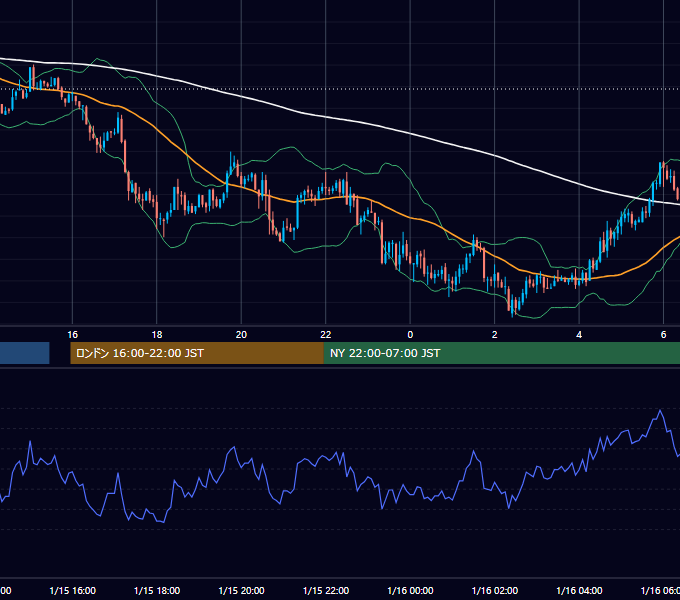The width and height of the screenshot is (680, 600).
Task: Click the hour label 16 on upper axis
Action: 72,335
